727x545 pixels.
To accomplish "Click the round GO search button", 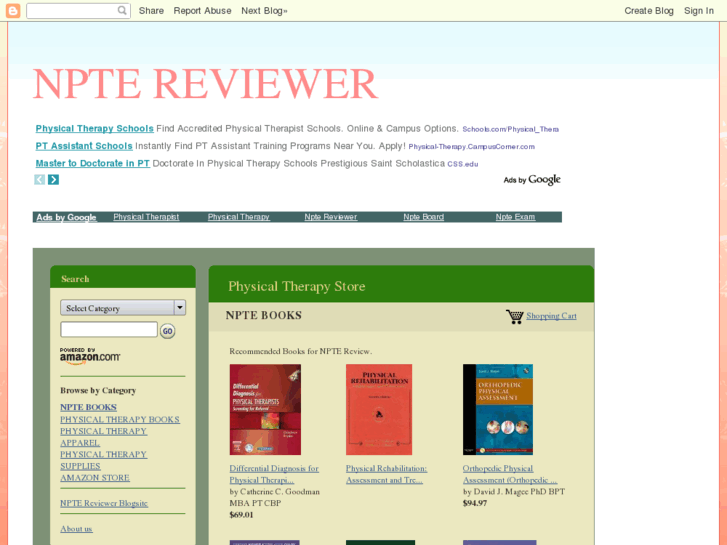I will 167,331.
